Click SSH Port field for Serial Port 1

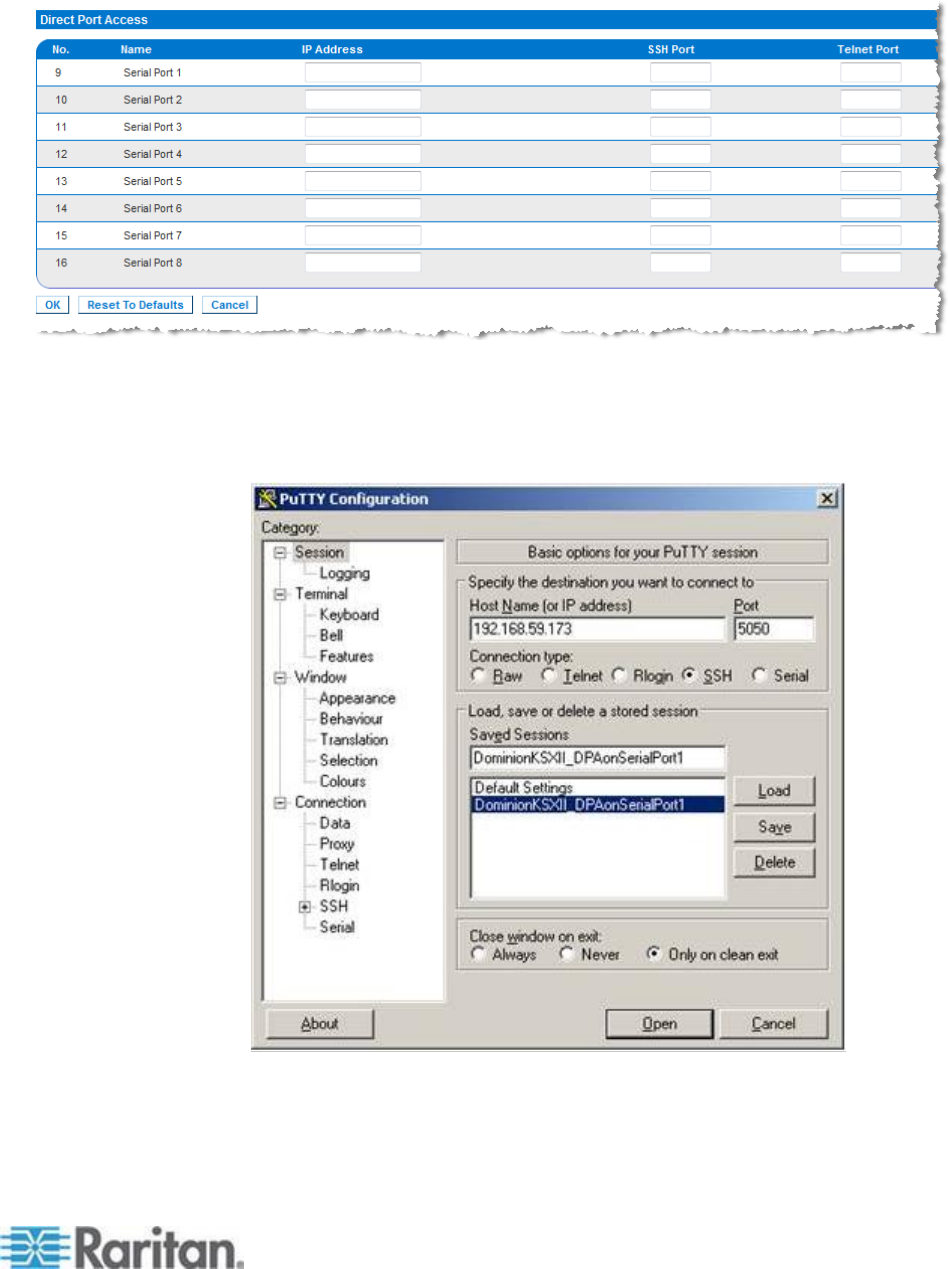(681, 73)
